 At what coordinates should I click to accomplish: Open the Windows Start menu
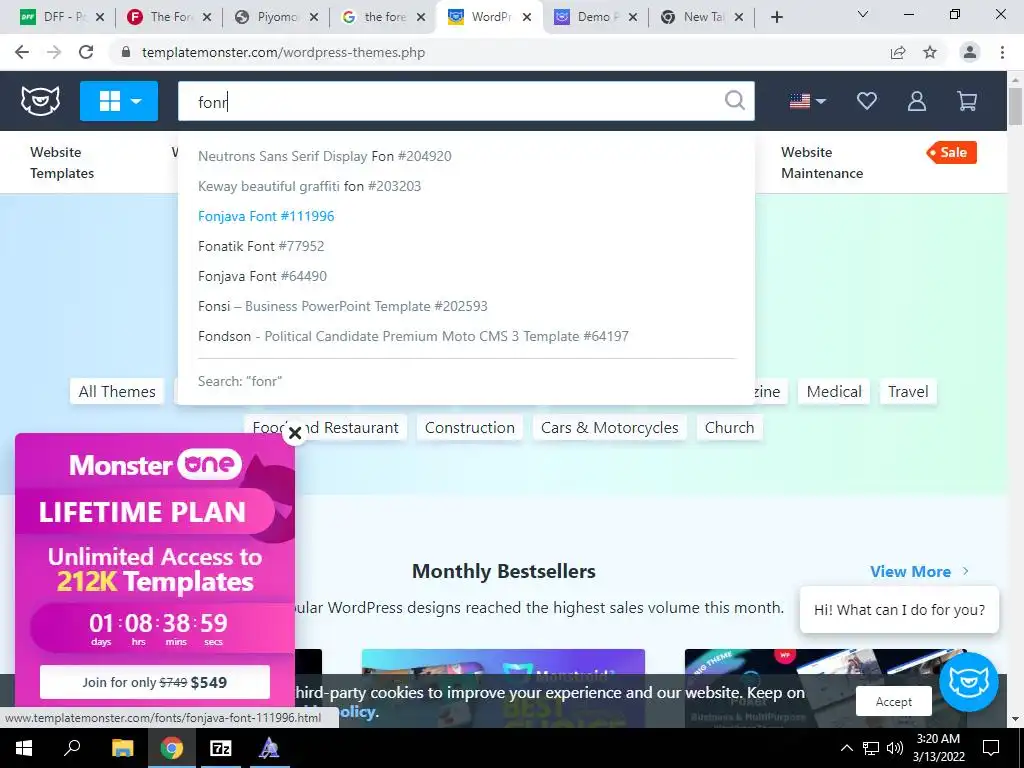[24, 748]
